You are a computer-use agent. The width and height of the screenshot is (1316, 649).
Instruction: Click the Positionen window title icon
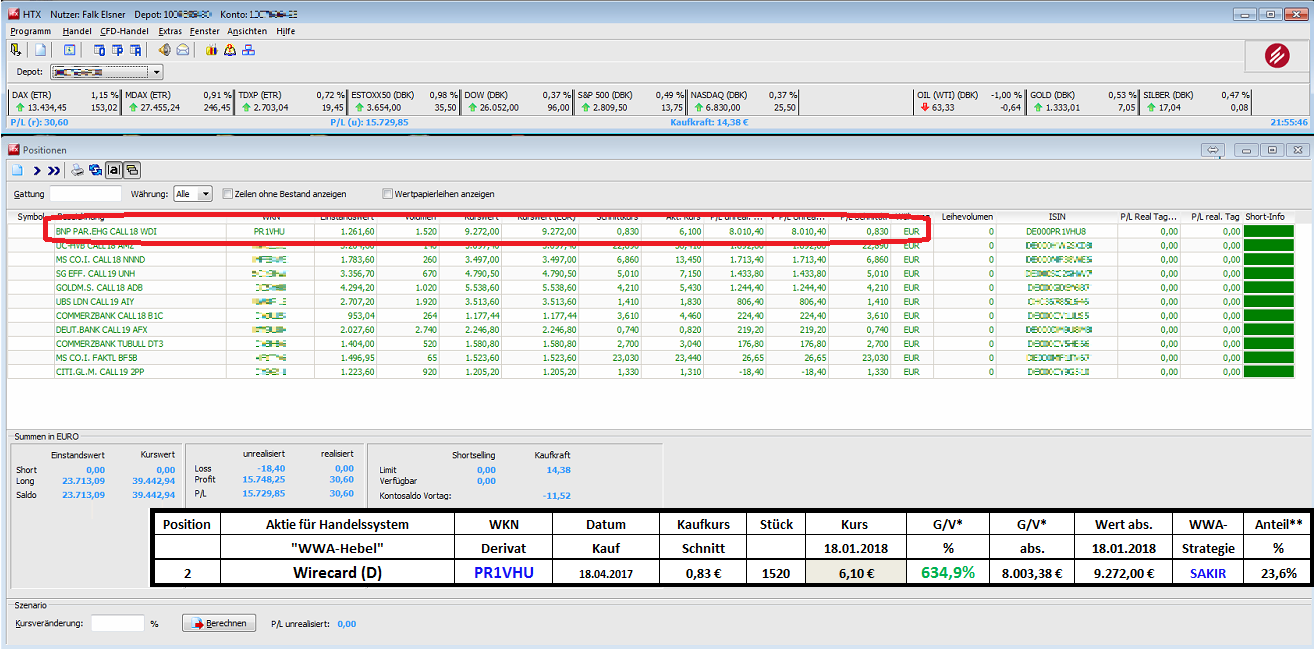pos(14,149)
